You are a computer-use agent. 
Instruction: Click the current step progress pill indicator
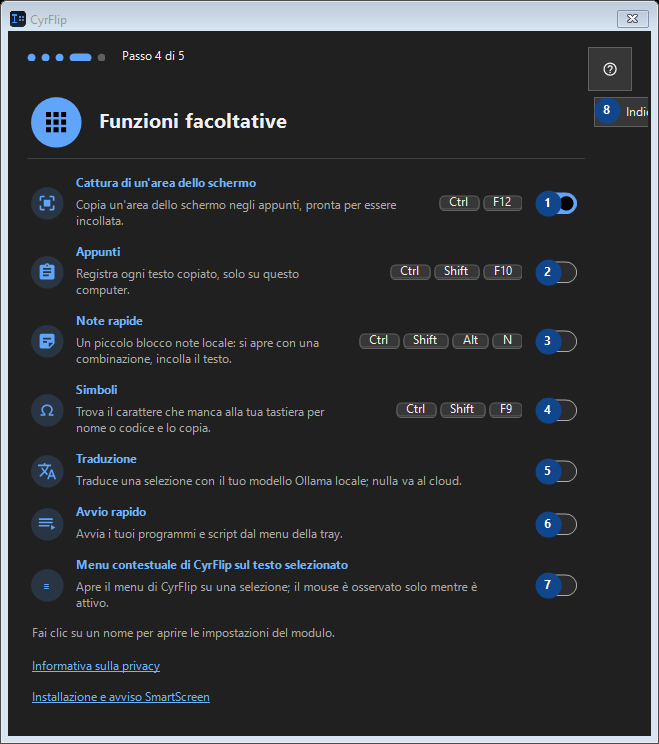click(x=80, y=57)
